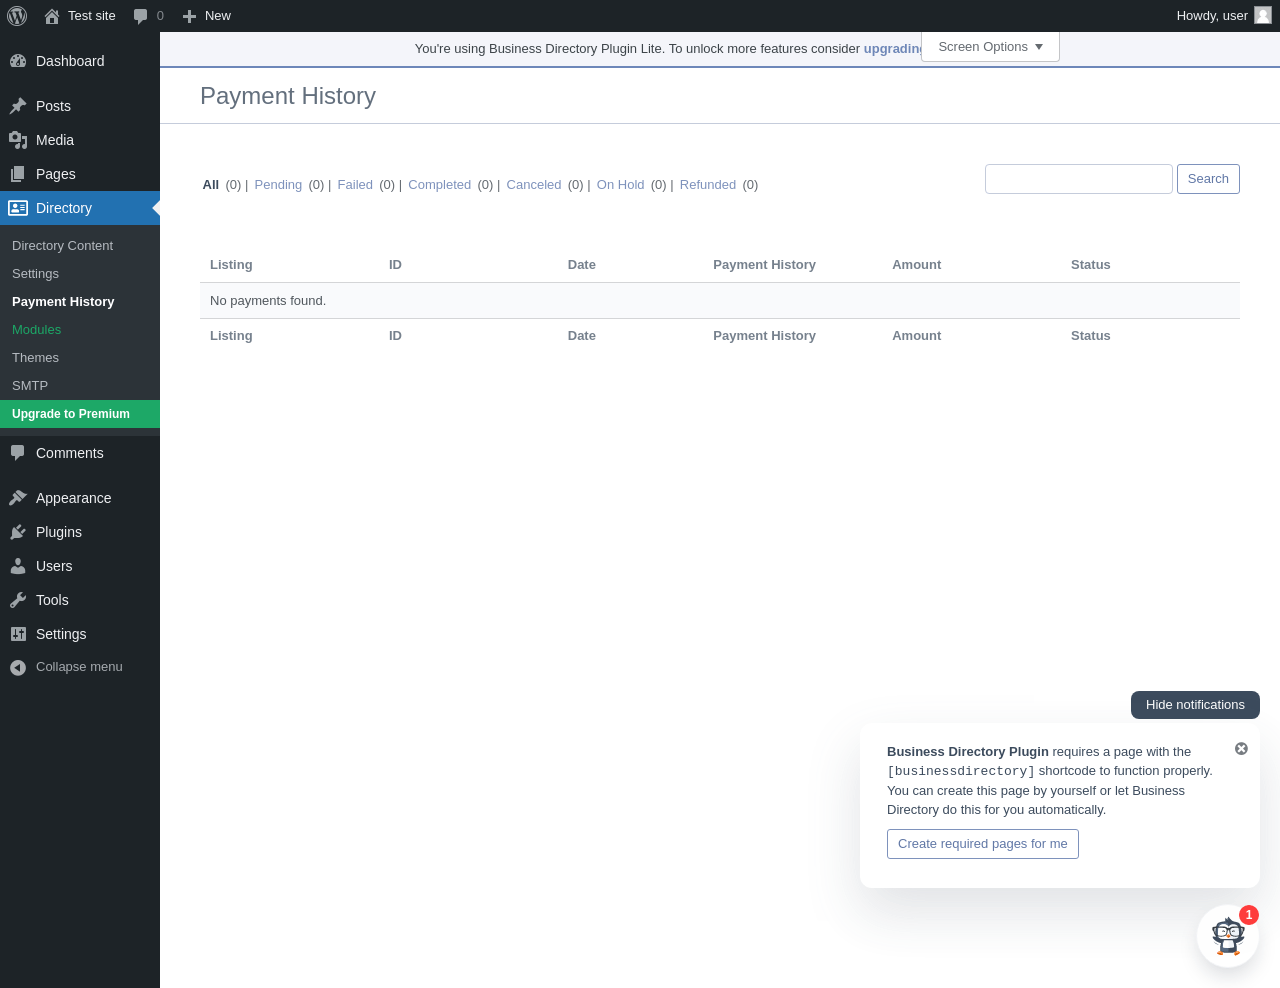This screenshot has height=988, width=1280.
Task: Hide notifications panel
Action: pyautogui.click(x=1195, y=705)
